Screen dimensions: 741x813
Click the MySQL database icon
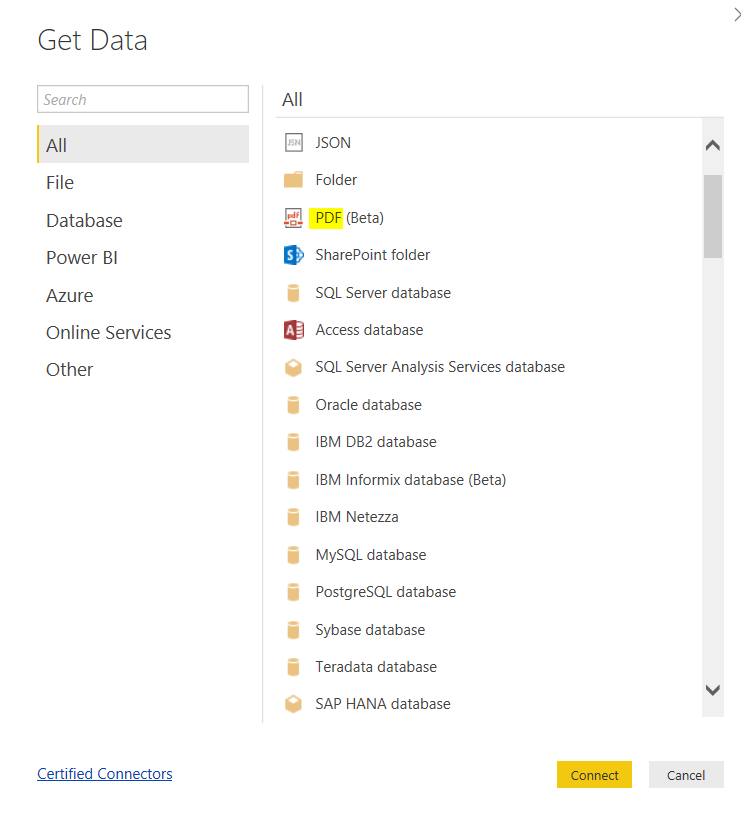293,555
